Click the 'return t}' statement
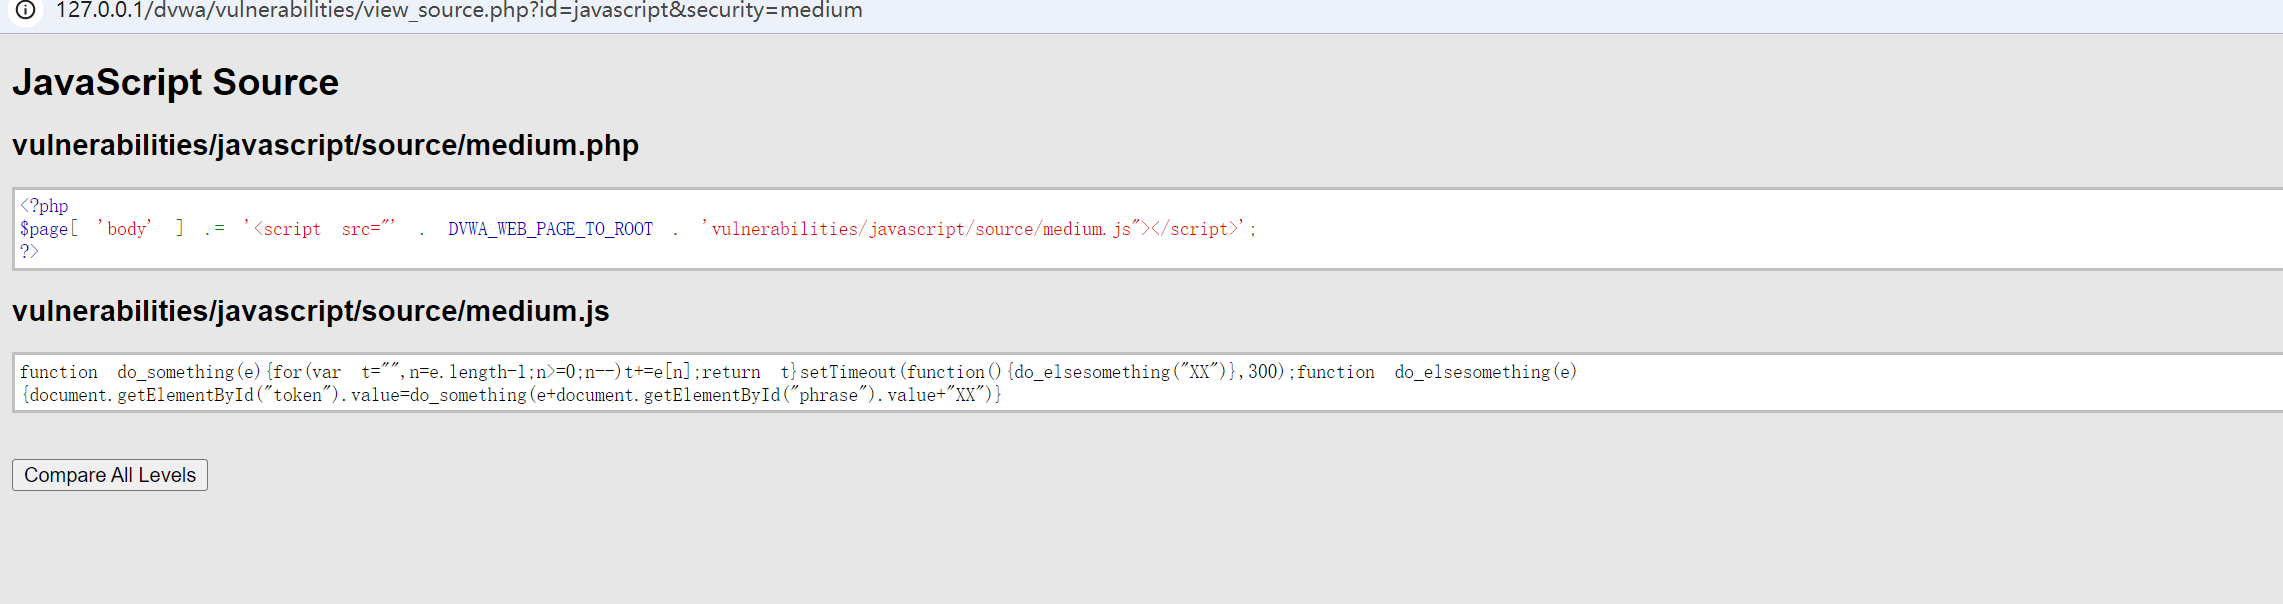This screenshot has height=604, width=2283. coord(749,372)
